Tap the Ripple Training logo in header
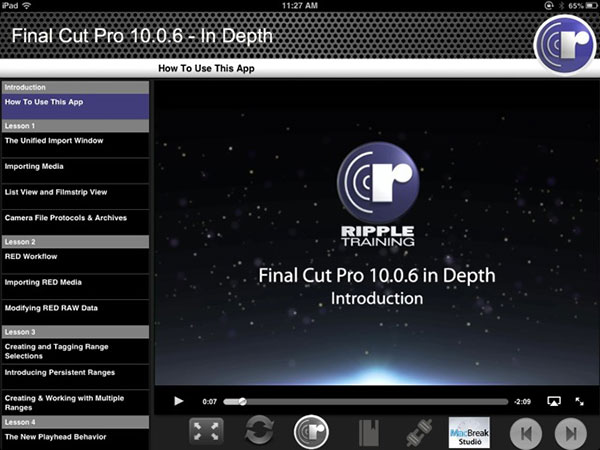The height and width of the screenshot is (450, 600). click(x=565, y=44)
